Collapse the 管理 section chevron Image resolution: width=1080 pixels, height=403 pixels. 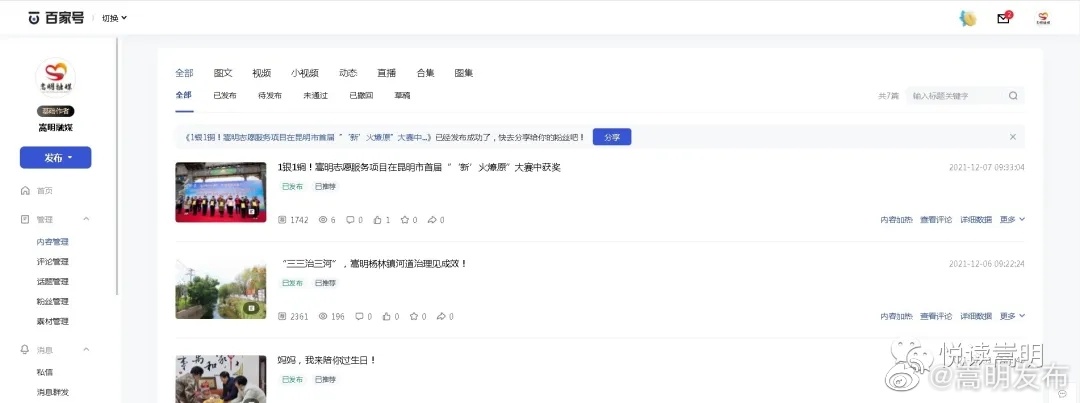pyautogui.click(x=86, y=219)
